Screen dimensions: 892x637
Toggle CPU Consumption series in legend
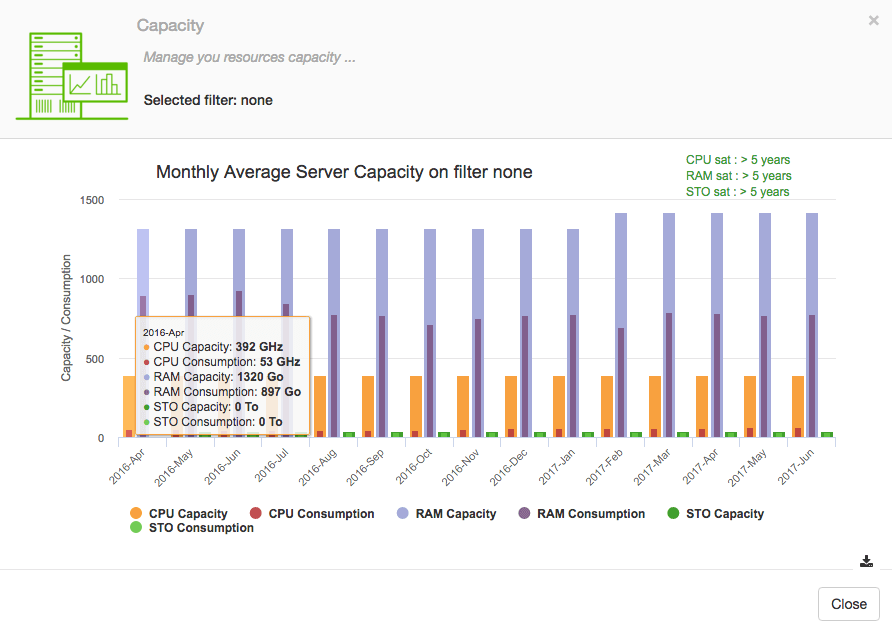(312, 514)
